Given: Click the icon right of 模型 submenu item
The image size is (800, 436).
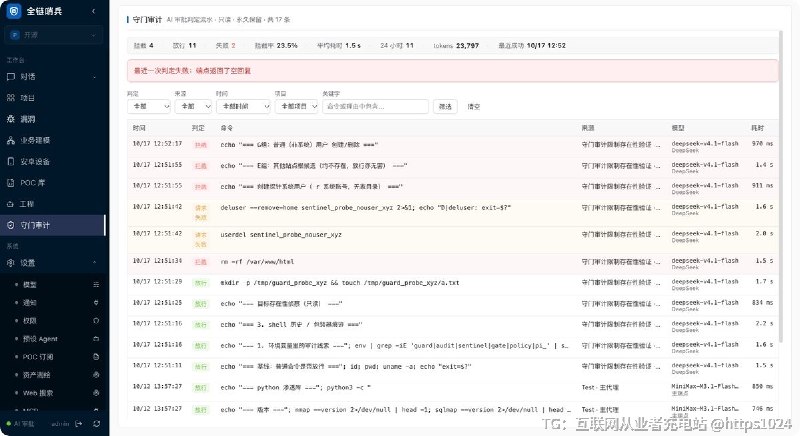Looking at the screenshot, I should [96, 285].
